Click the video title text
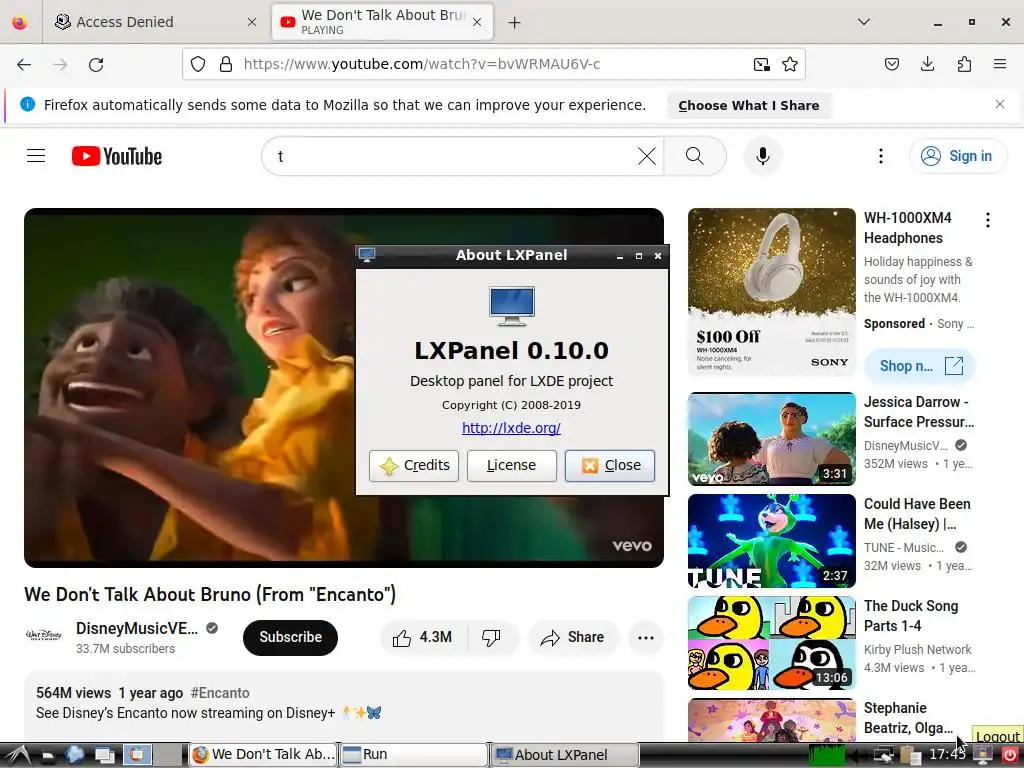Screen dimensions: 1024x768 [210, 594]
